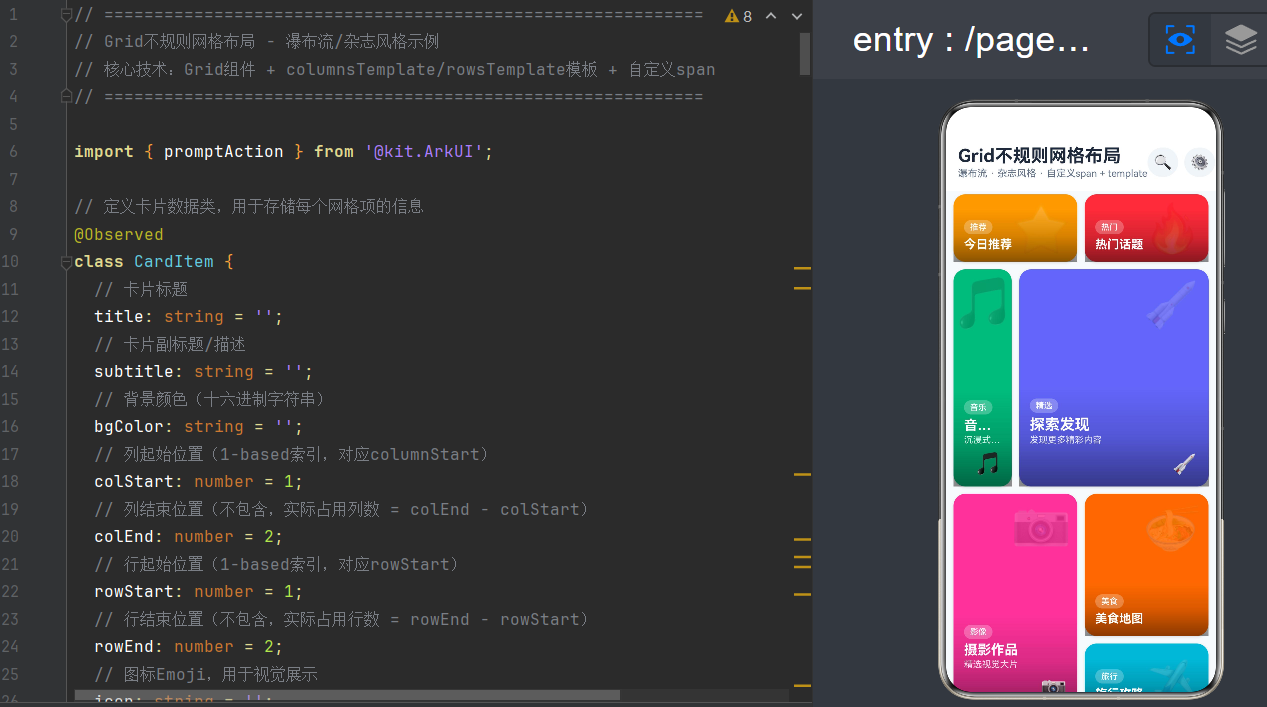
Task: Click the 摄影作品 card subtitle '精选视觉大片'
Action: [x=991, y=664]
